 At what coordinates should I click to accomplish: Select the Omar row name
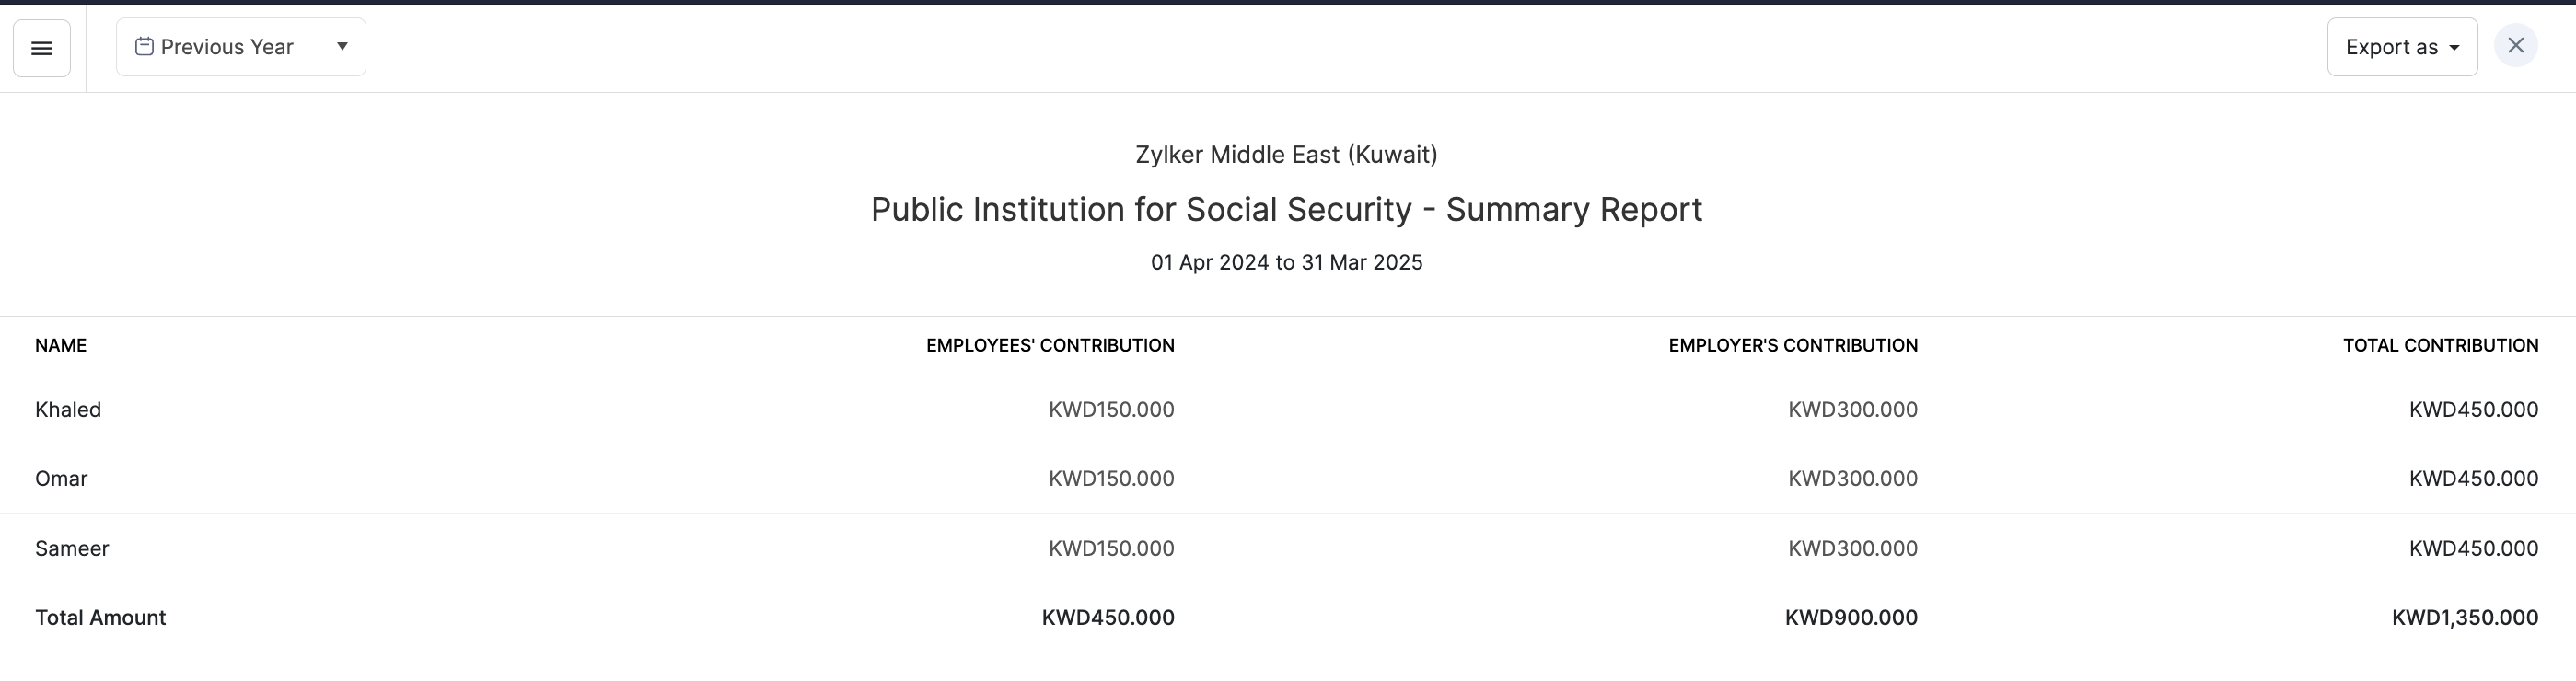click(x=61, y=479)
